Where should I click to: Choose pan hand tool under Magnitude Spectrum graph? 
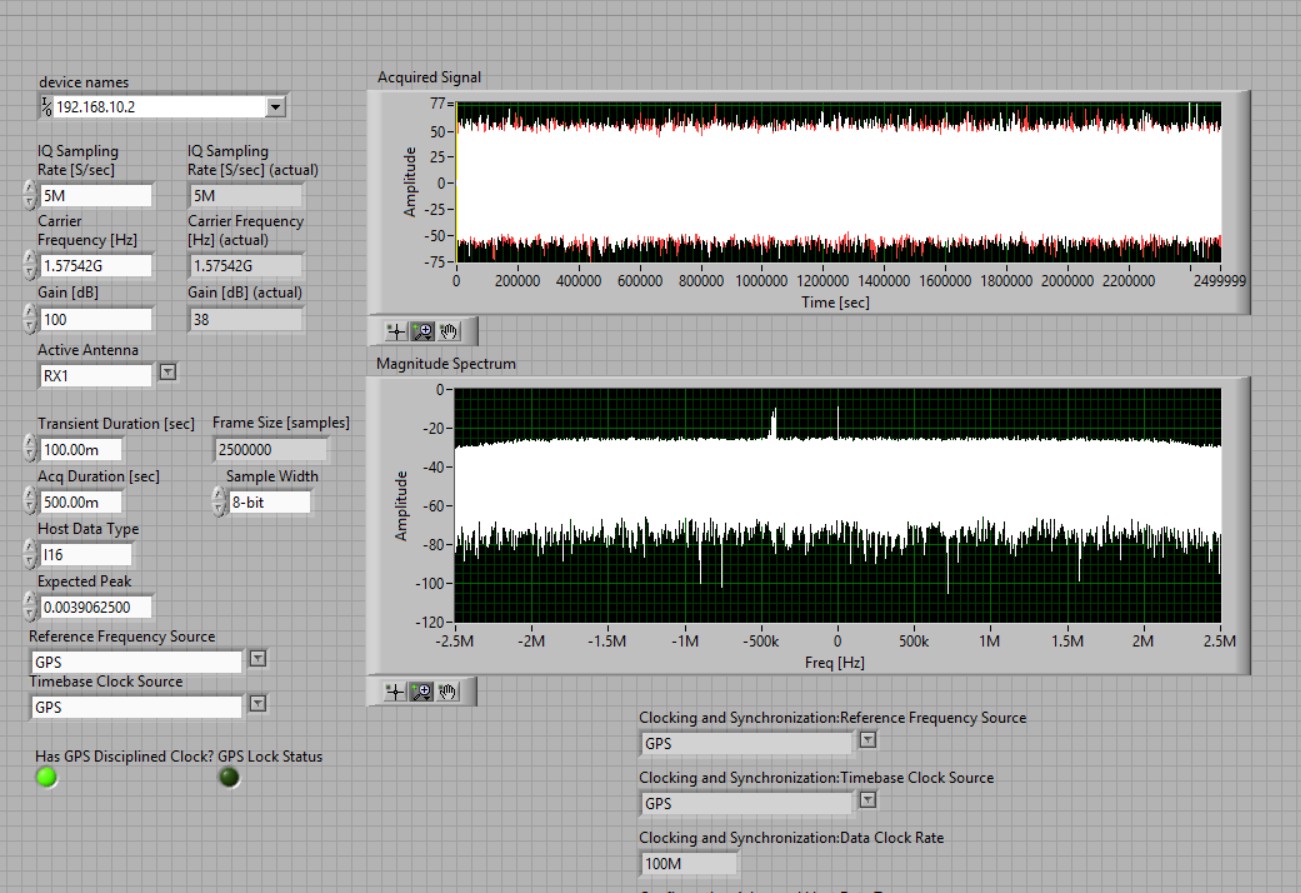point(448,691)
